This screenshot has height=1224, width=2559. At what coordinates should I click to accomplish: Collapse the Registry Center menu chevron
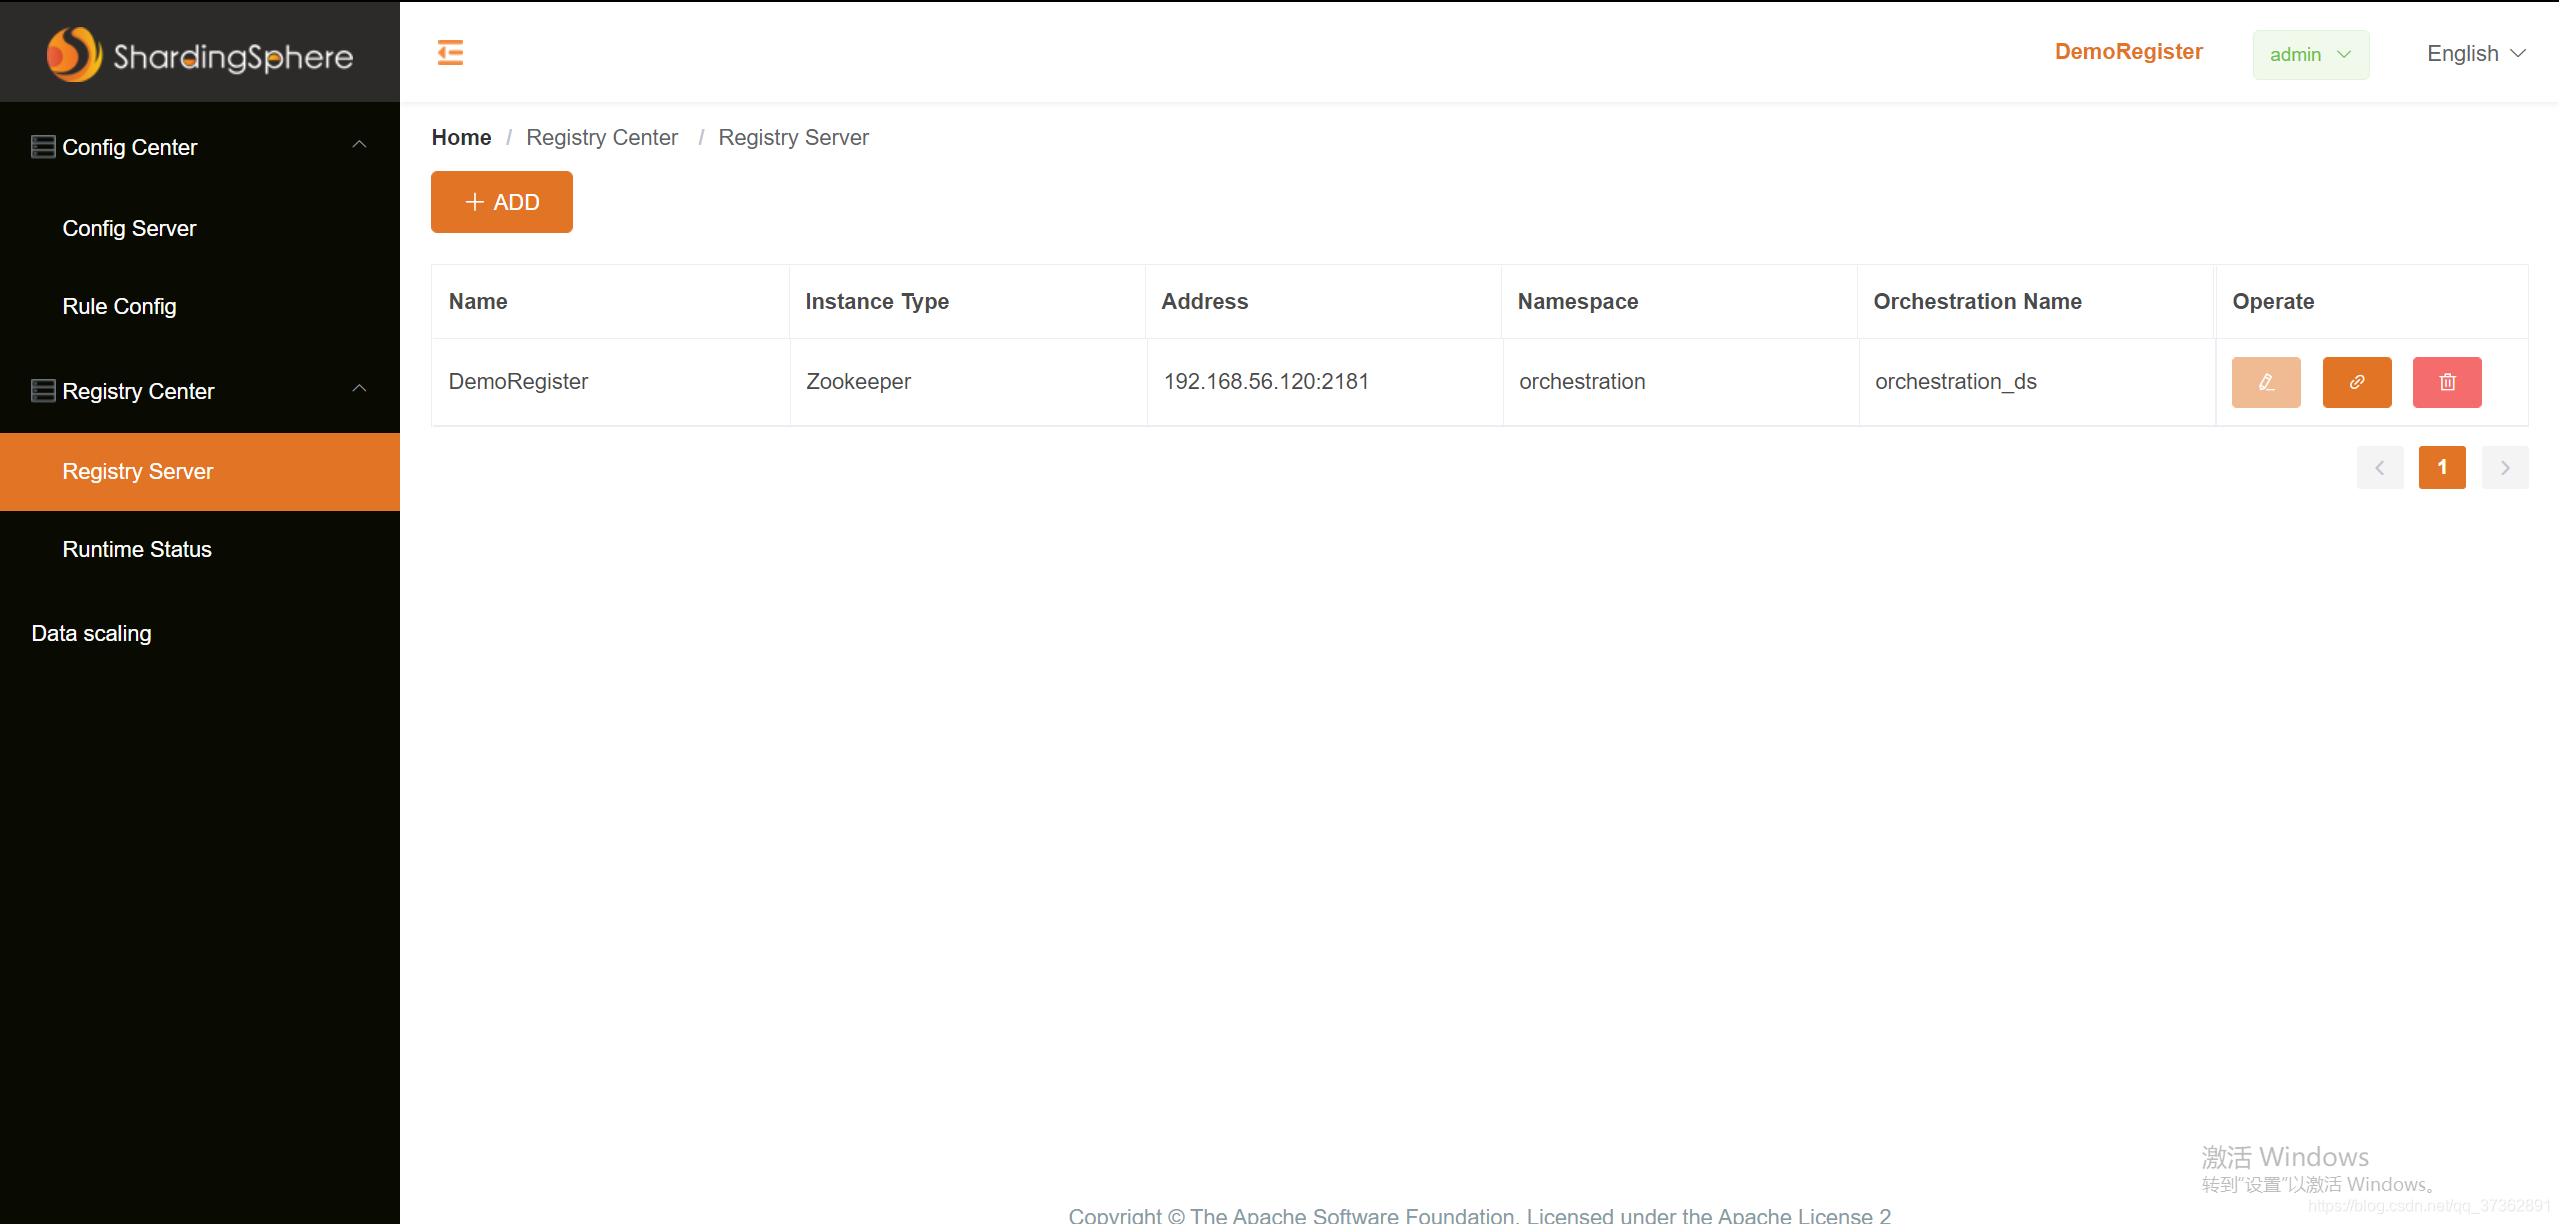pyautogui.click(x=359, y=390)
